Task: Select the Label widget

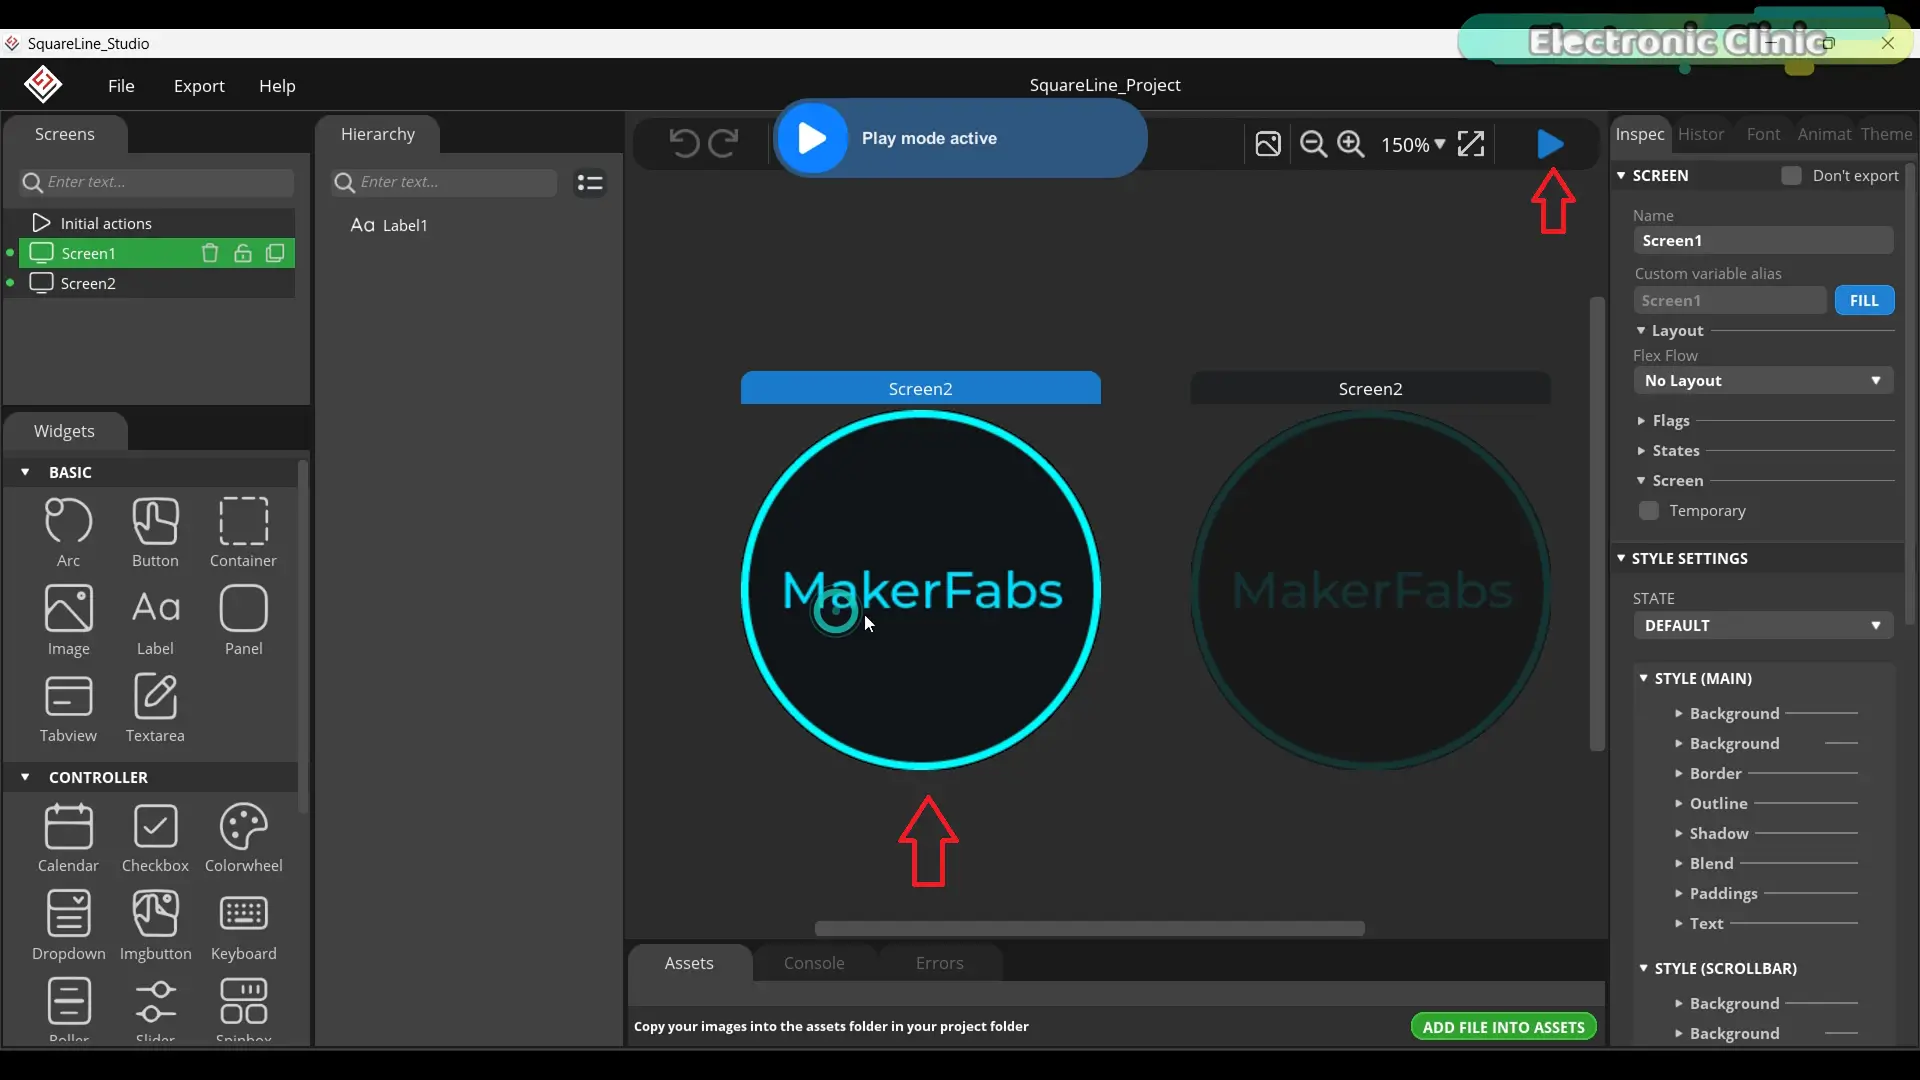Action: (155, 621)
